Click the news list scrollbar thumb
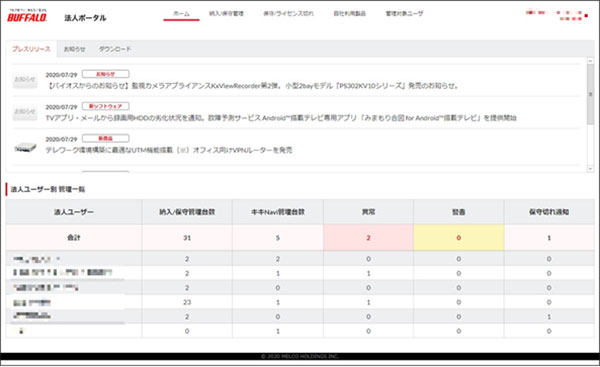 pos(590,94)
